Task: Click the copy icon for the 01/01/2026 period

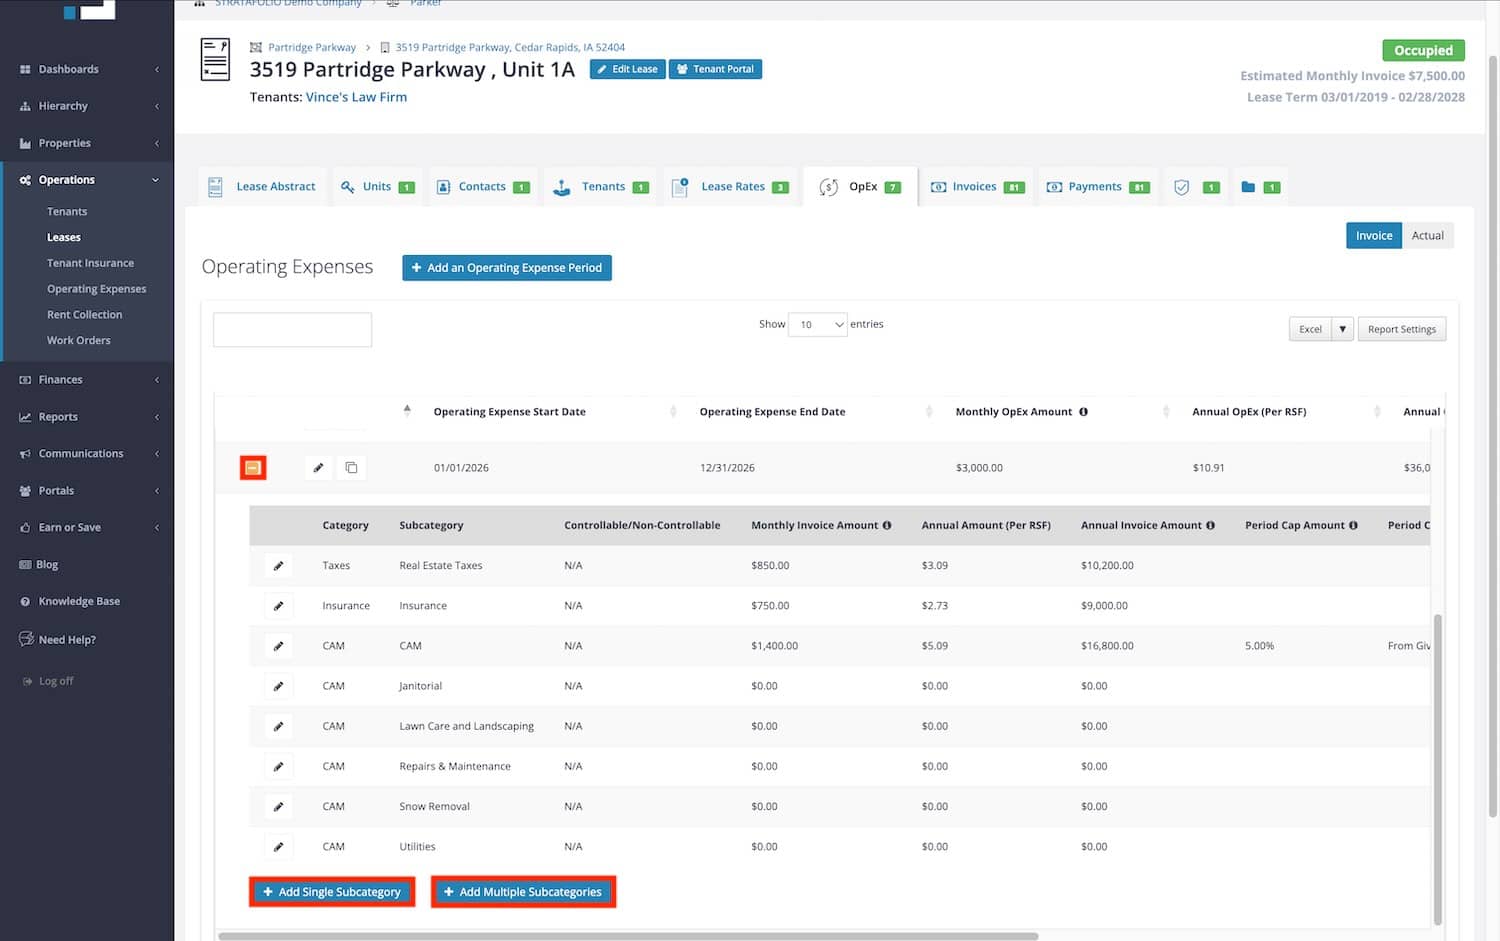Action: [x=351, y=468]
